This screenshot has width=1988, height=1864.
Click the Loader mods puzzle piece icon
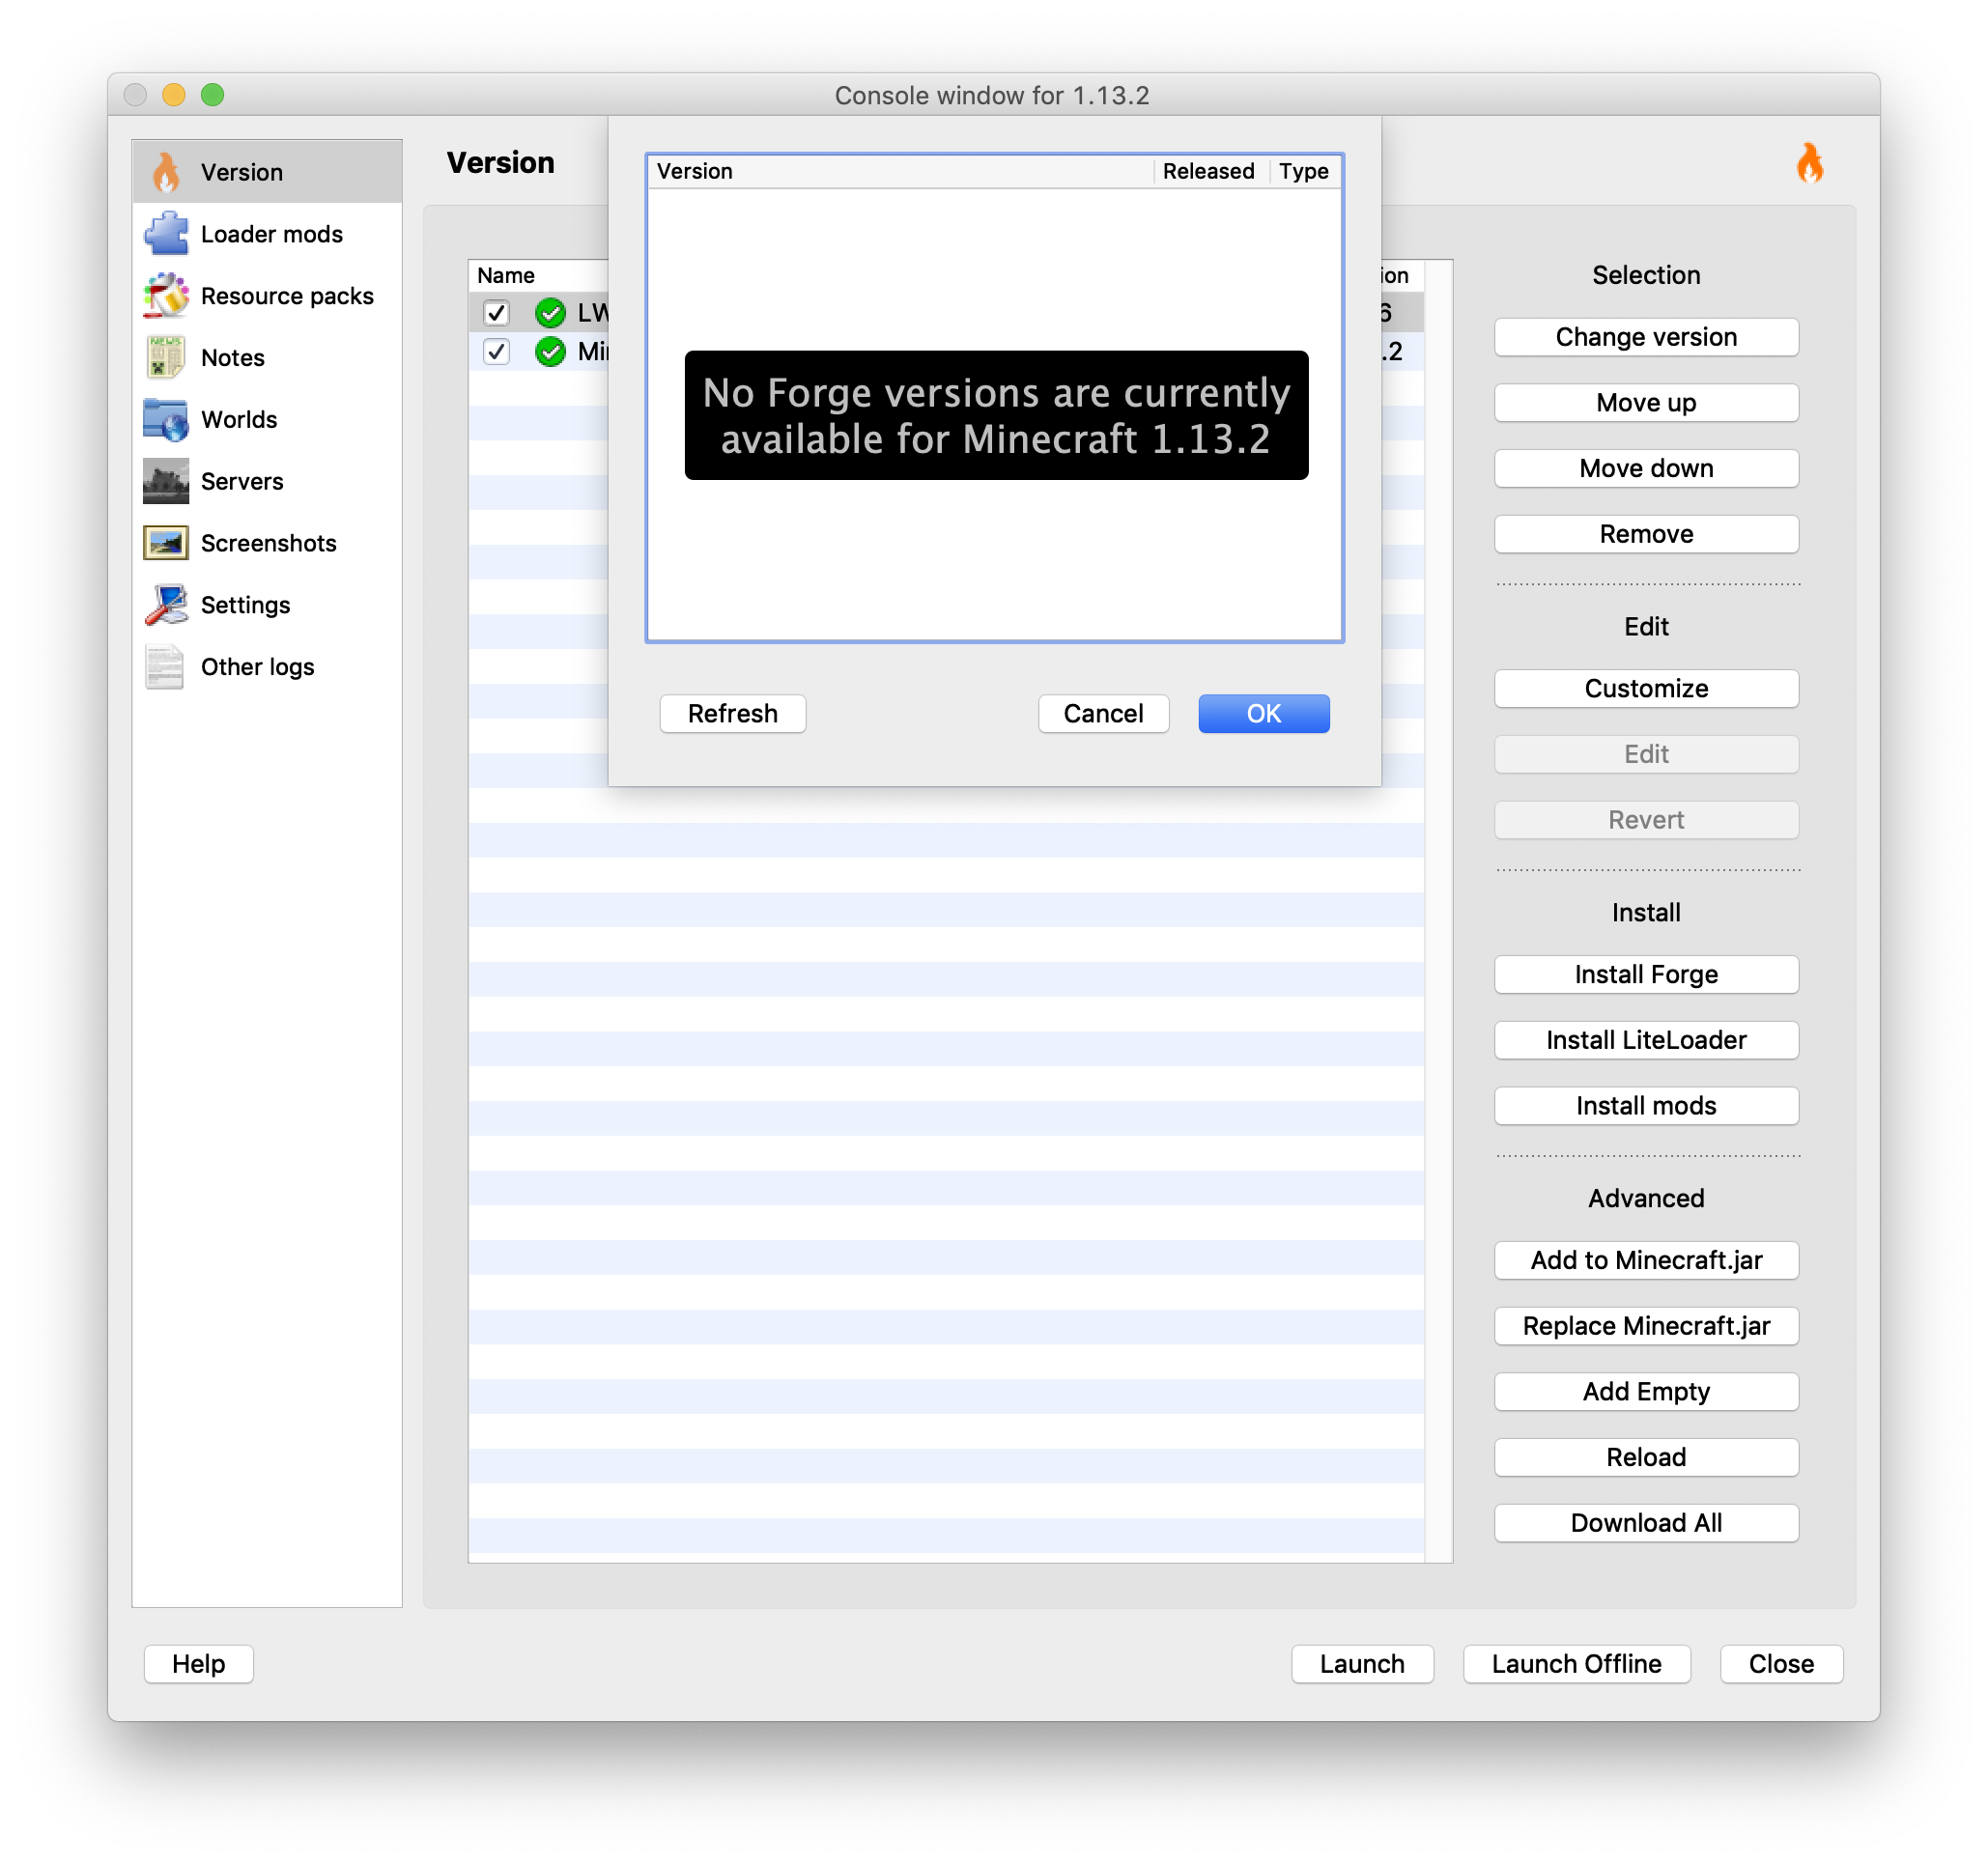166,234
